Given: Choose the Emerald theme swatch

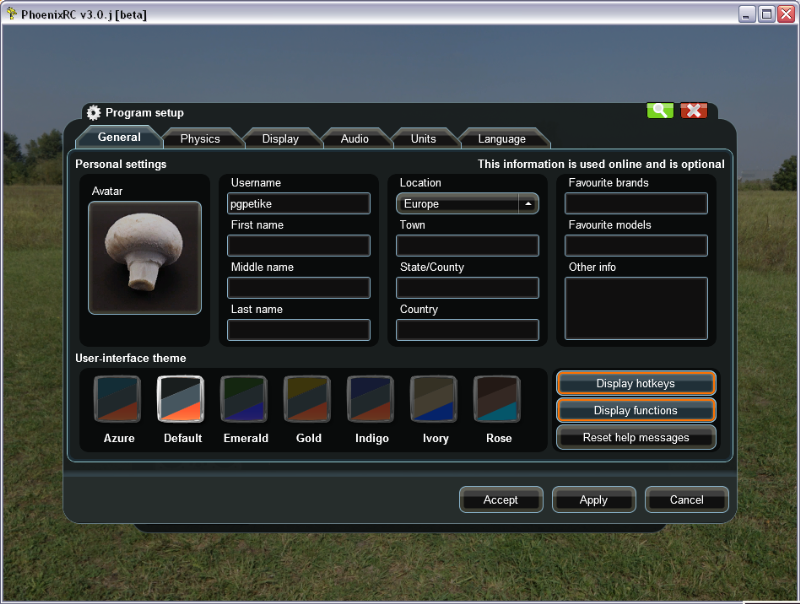Looking at the screenshot, I should pyautogui.click(x=244, y=399).
